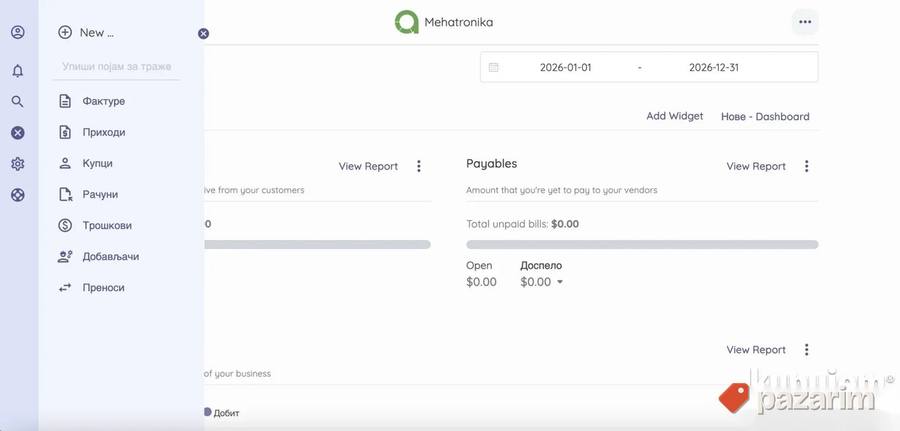Open View Report for bottom widget
Screen dimensions: 900x431
[x=756, y=350]
